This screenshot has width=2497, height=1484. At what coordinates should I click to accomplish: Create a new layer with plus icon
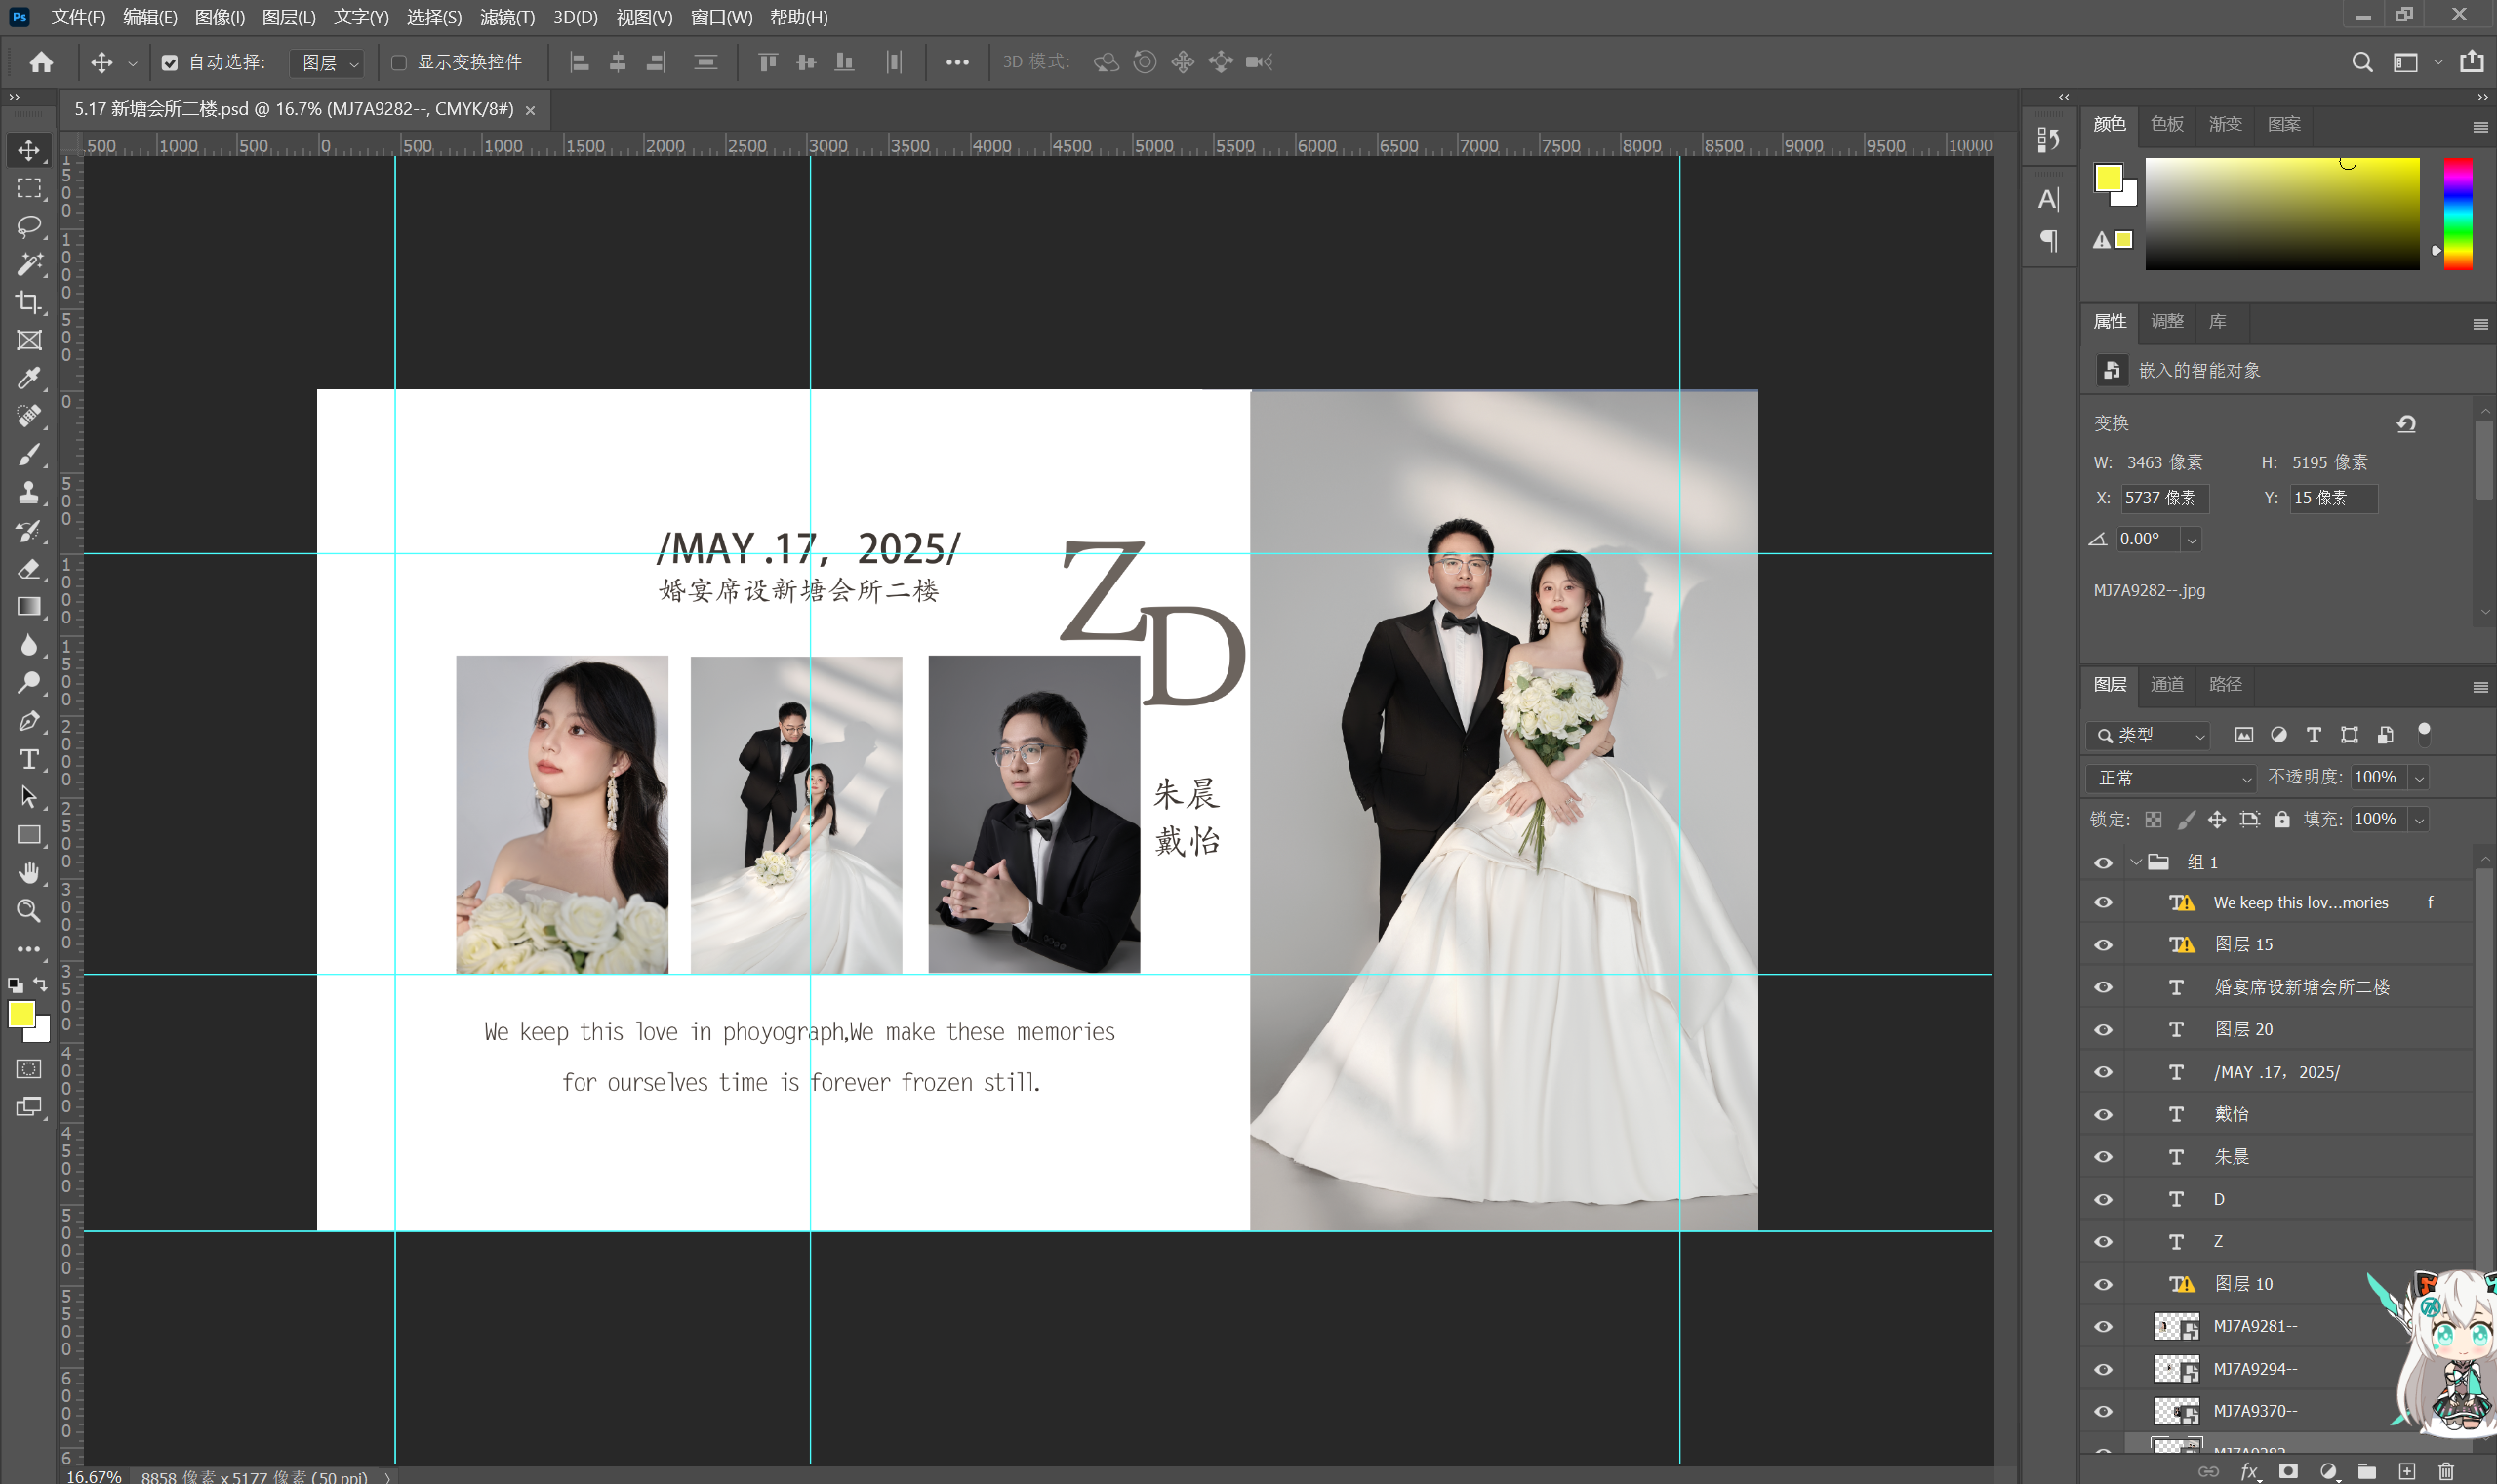click(2406, 1471)
